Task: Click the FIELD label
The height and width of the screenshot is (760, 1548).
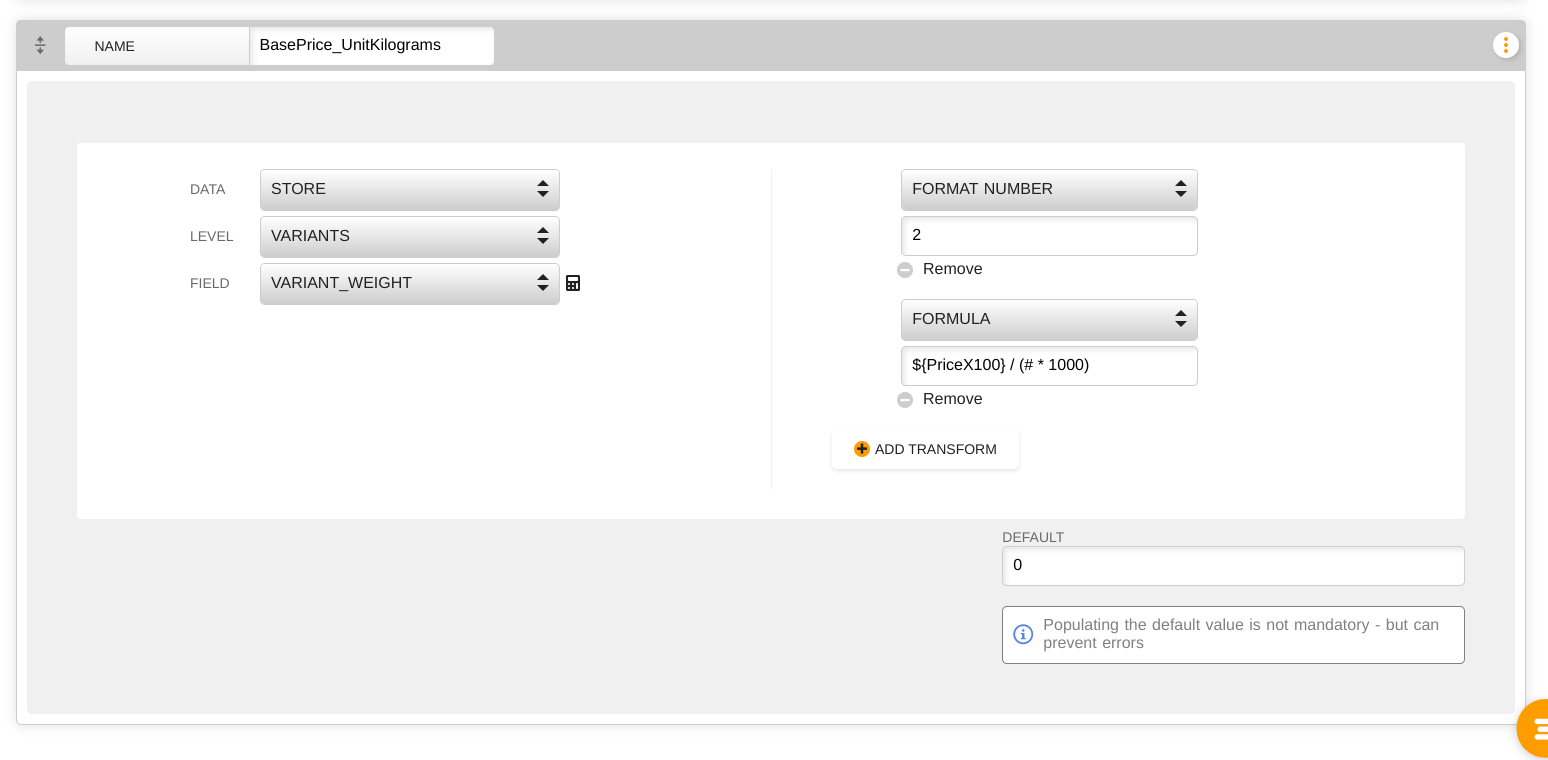Action: click(210, 284)
